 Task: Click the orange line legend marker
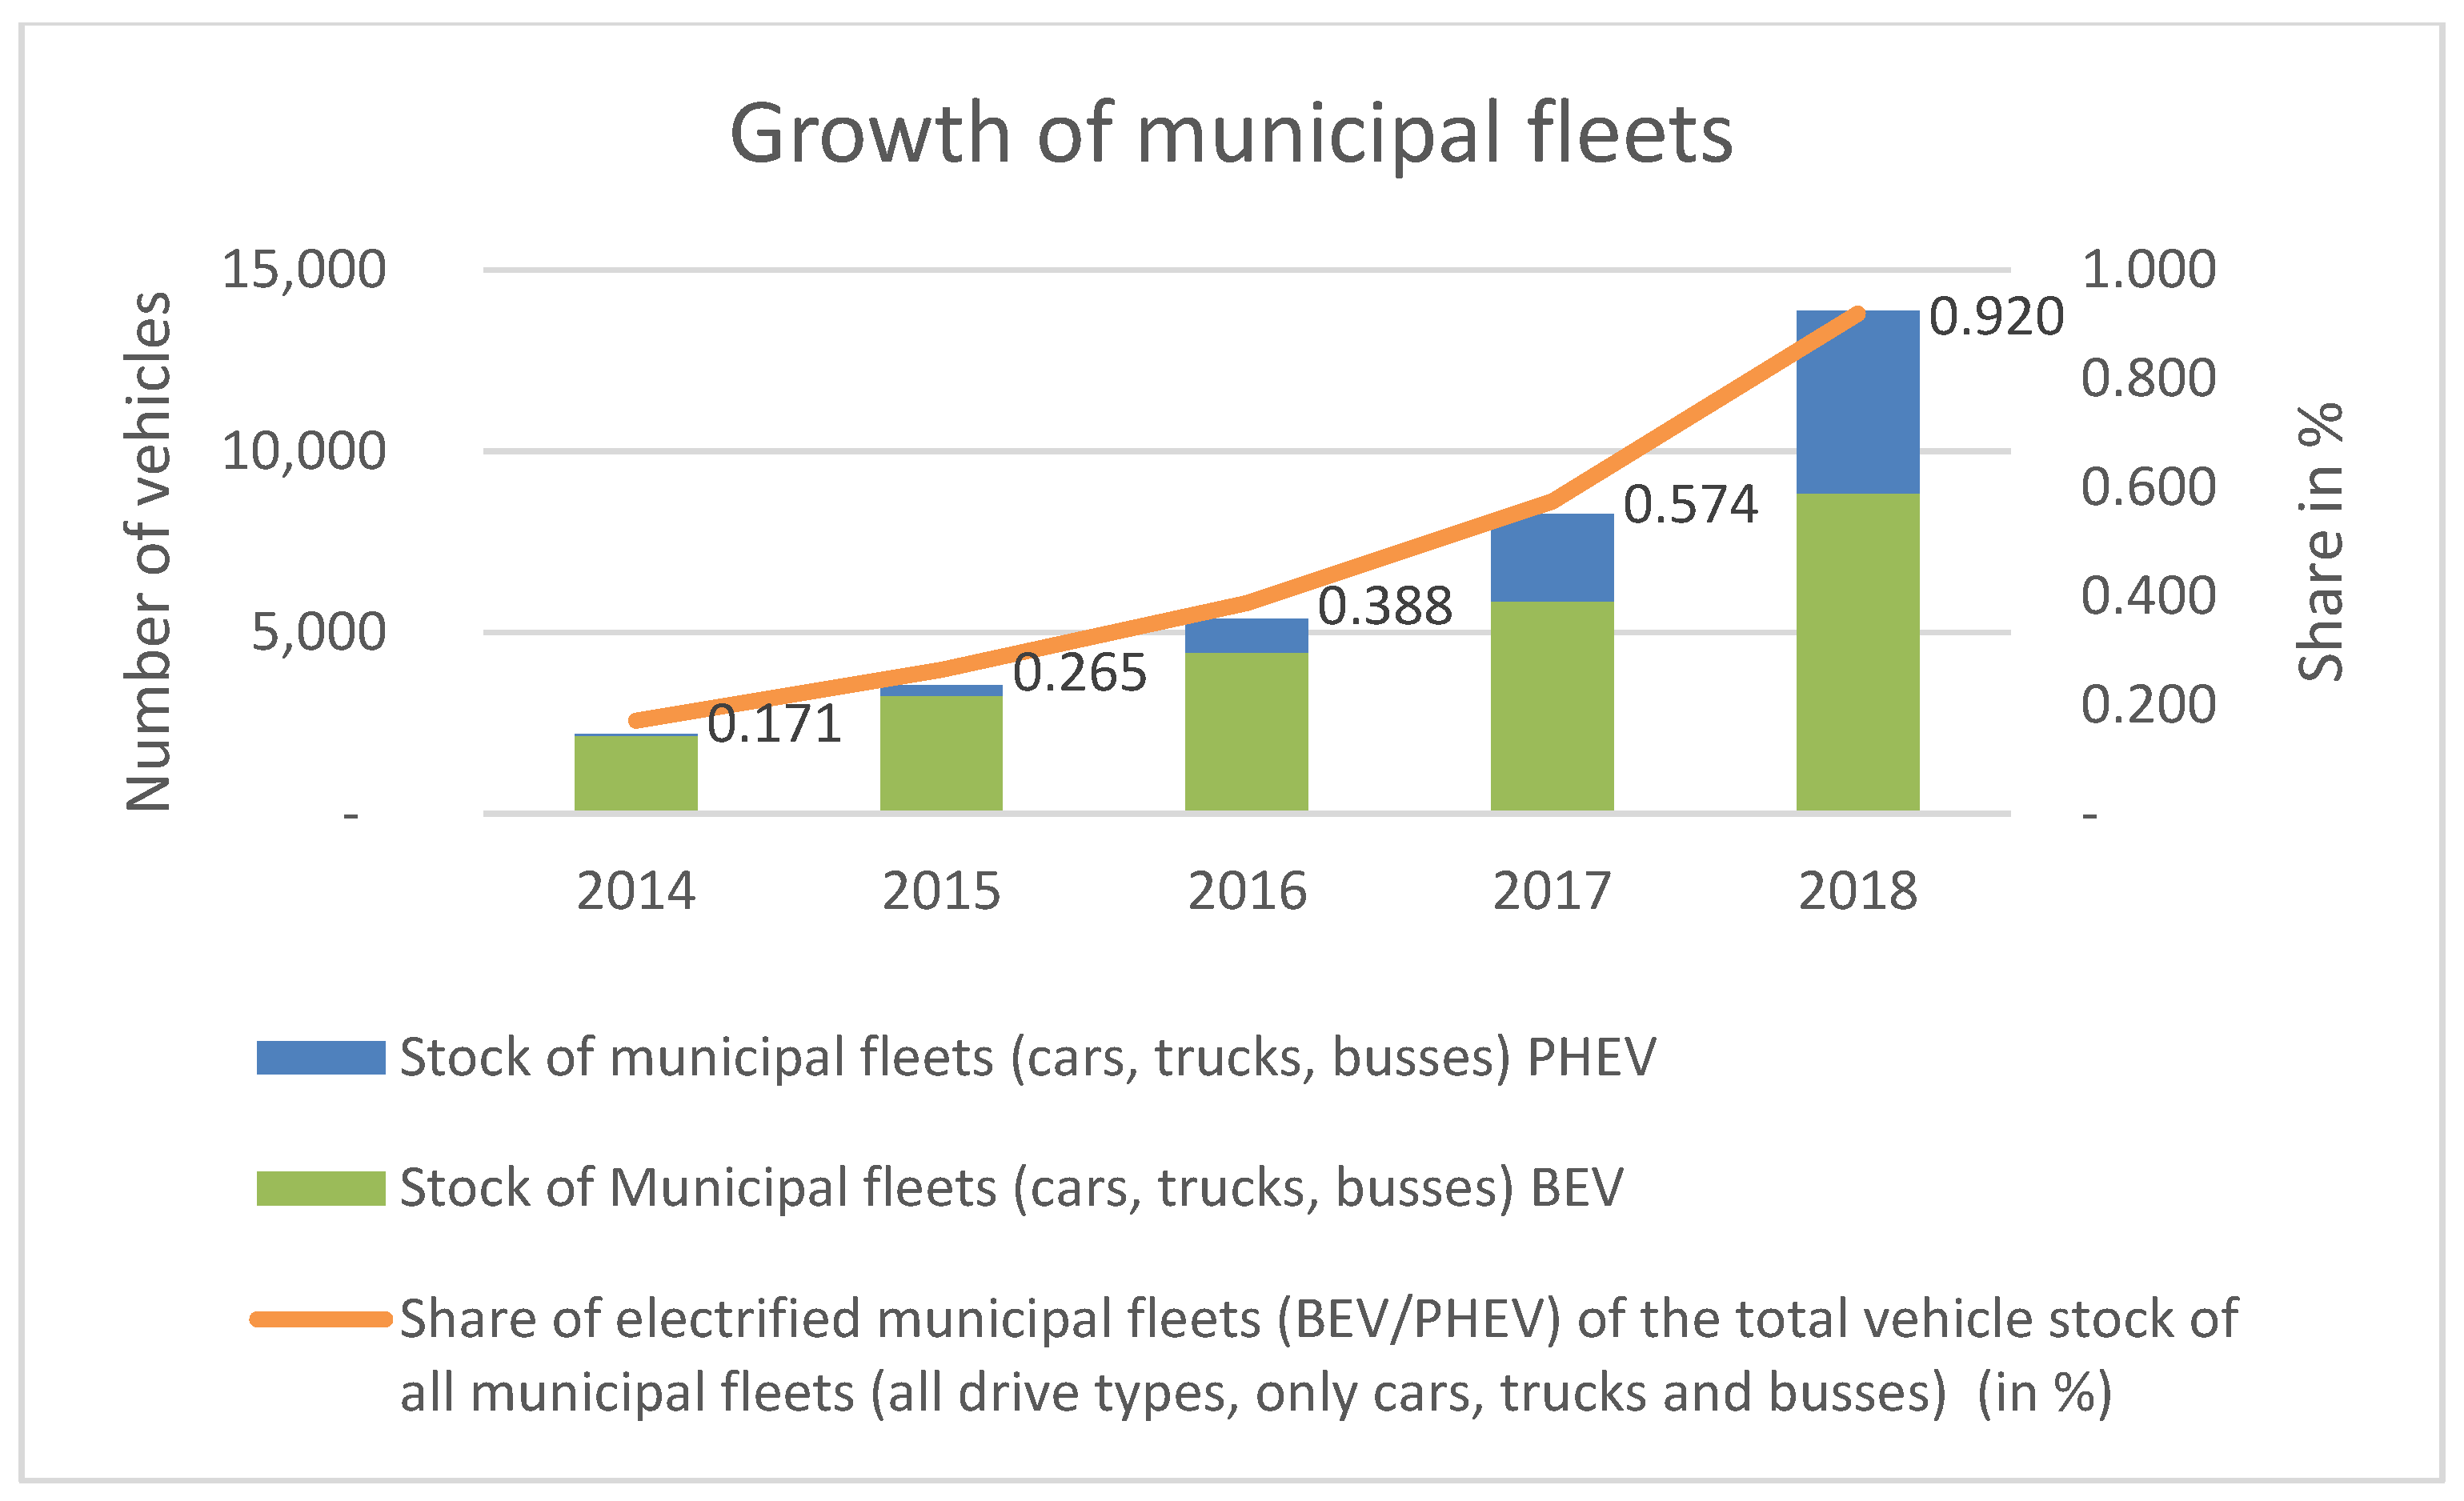pyautogui.click(x=320, y=1319)
